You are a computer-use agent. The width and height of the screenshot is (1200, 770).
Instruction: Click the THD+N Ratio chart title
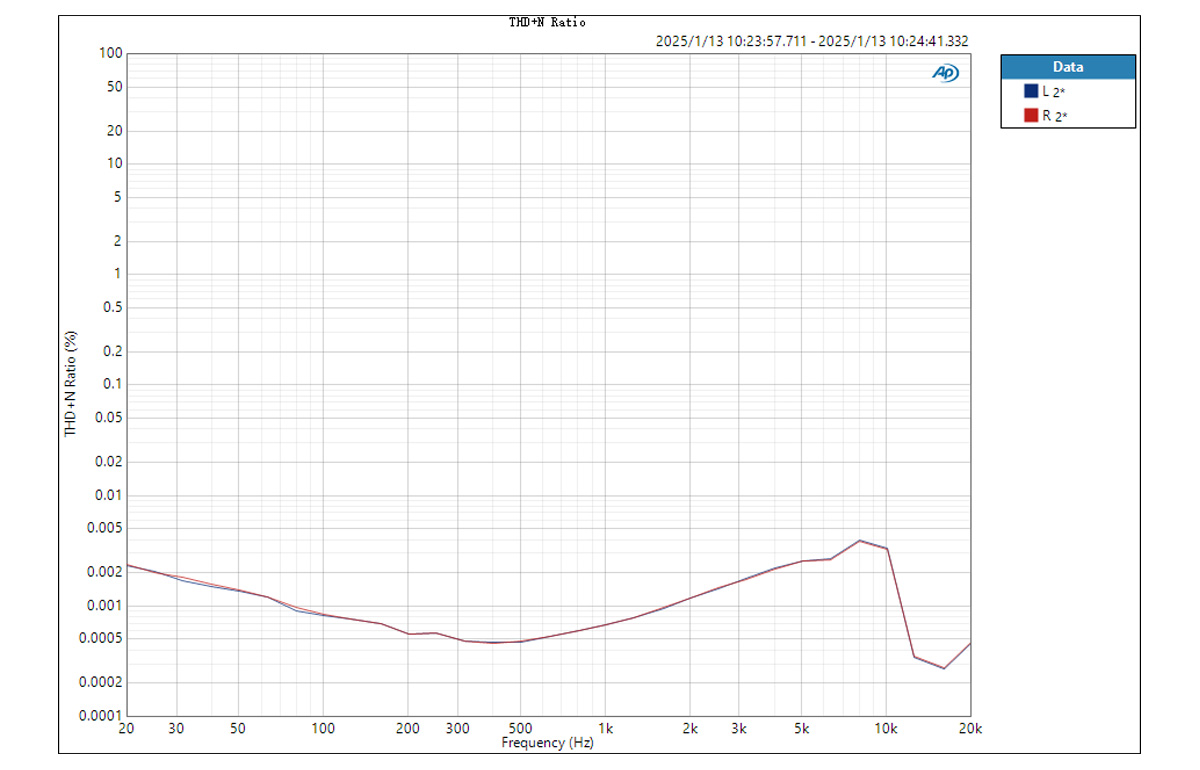pyautogui.click(x=548, y=21)
